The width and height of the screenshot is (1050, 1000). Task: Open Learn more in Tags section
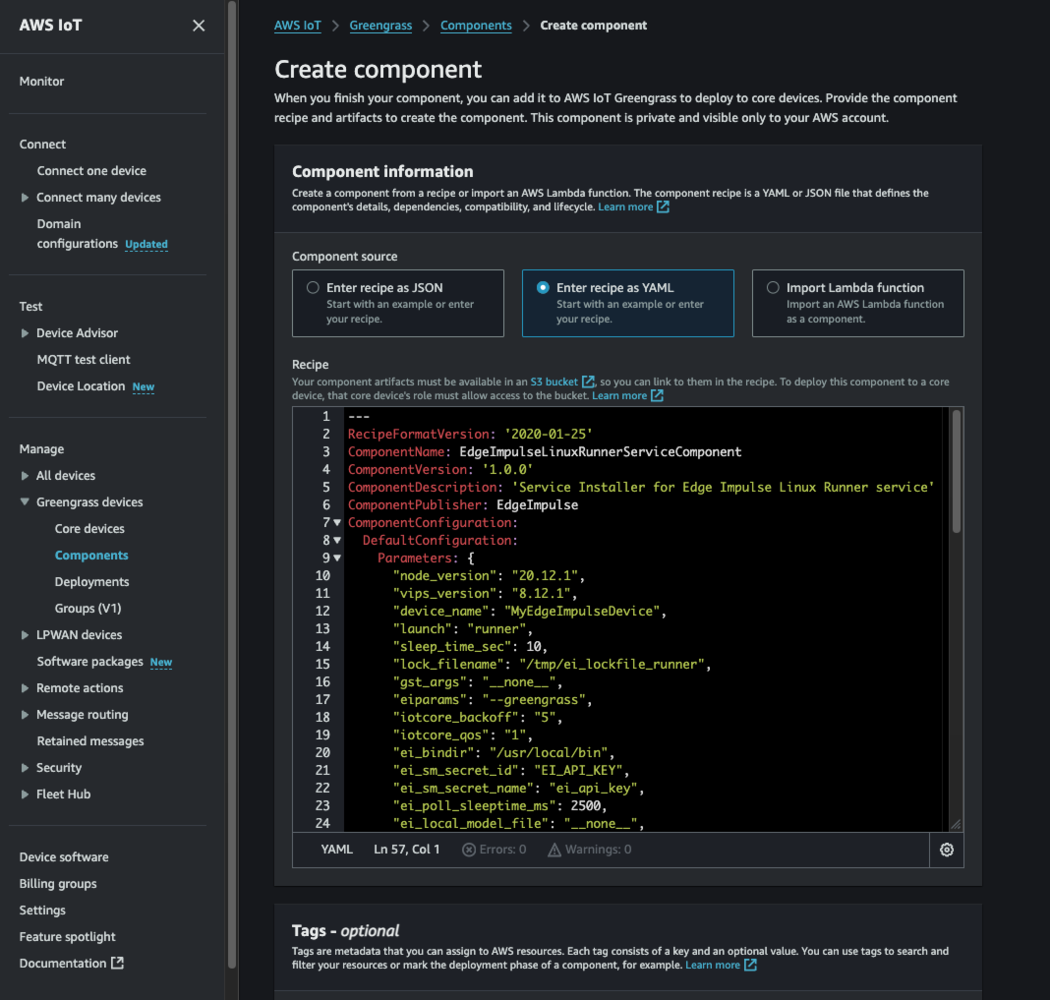(x=720, y=965)
